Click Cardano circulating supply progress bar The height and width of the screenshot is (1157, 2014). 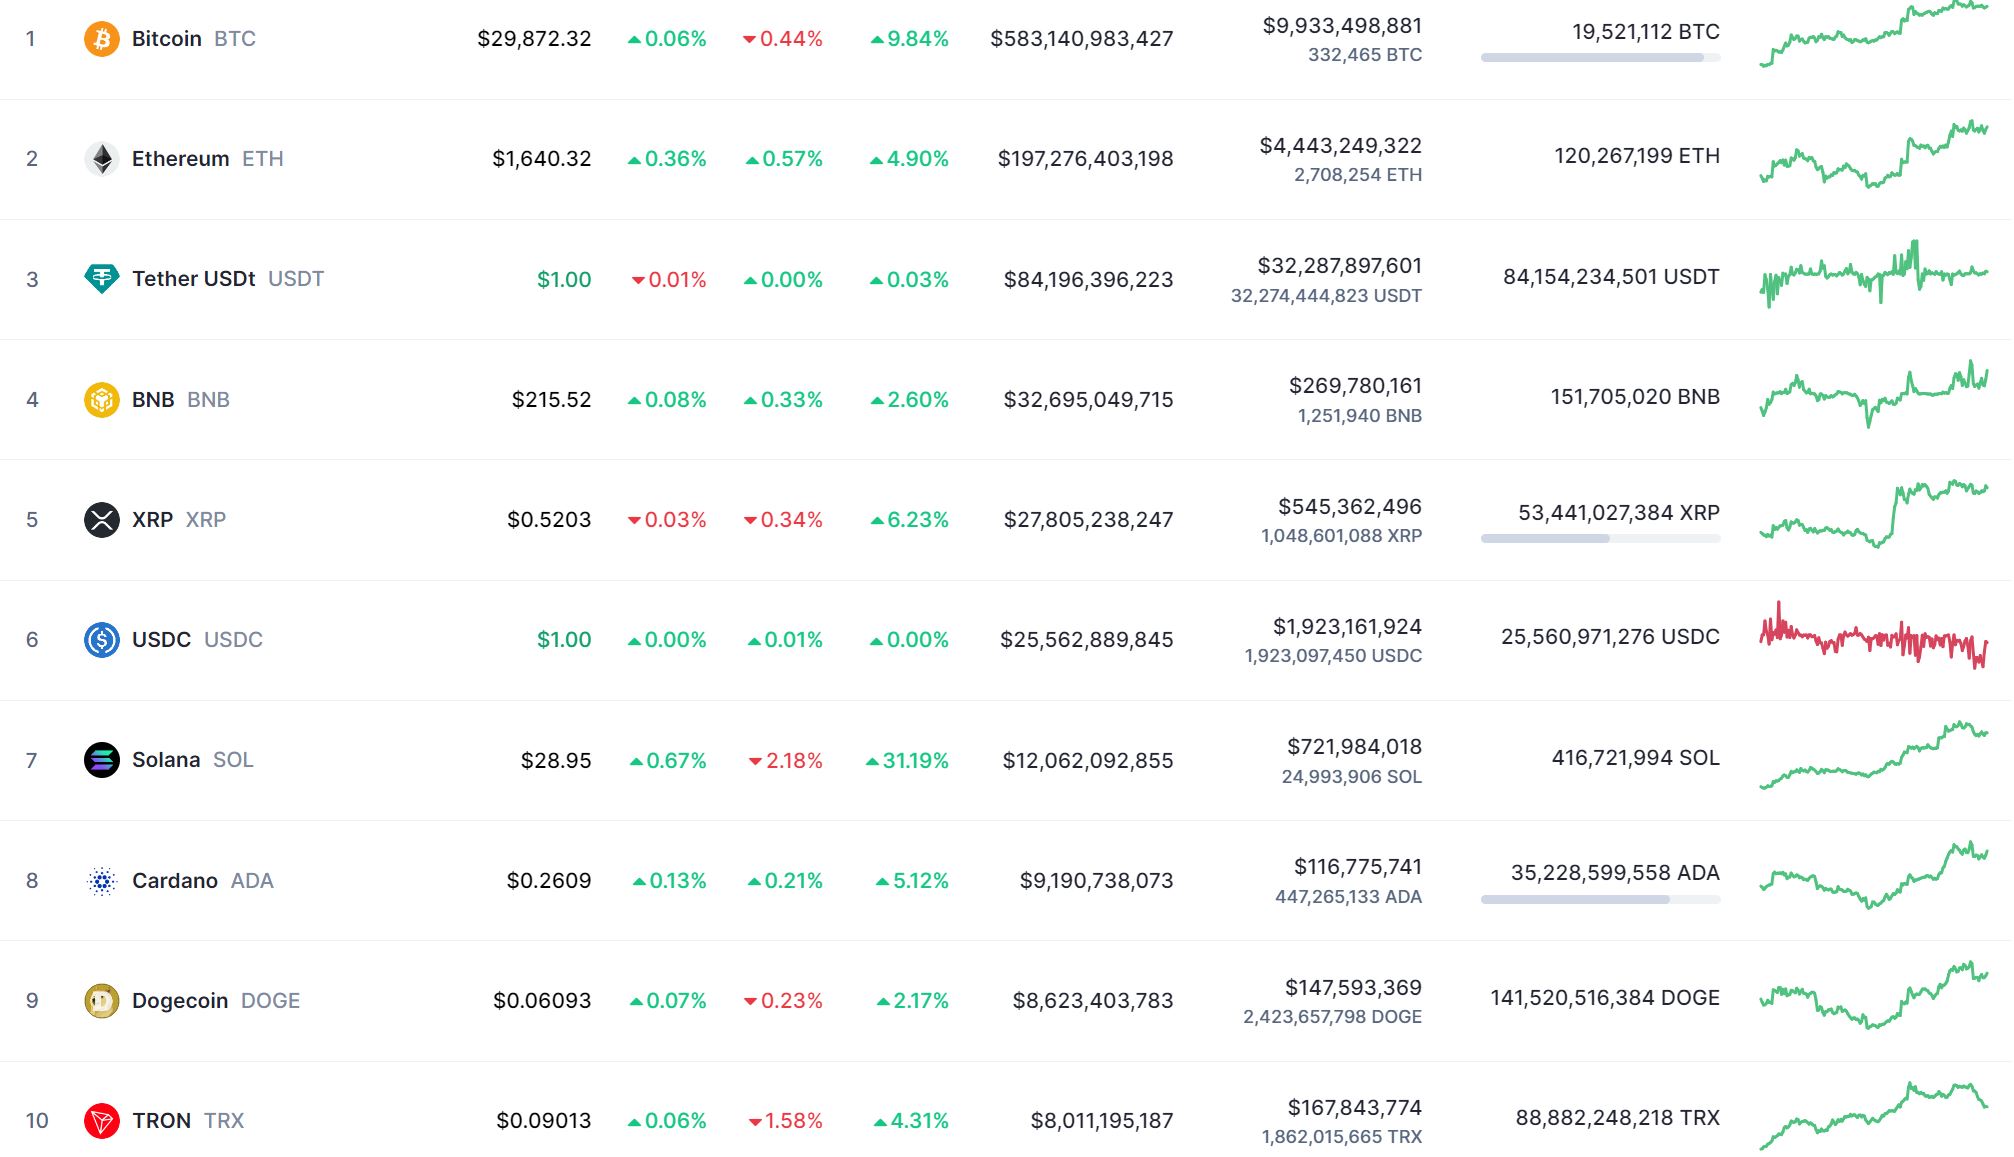click(x=1600, y=900)
